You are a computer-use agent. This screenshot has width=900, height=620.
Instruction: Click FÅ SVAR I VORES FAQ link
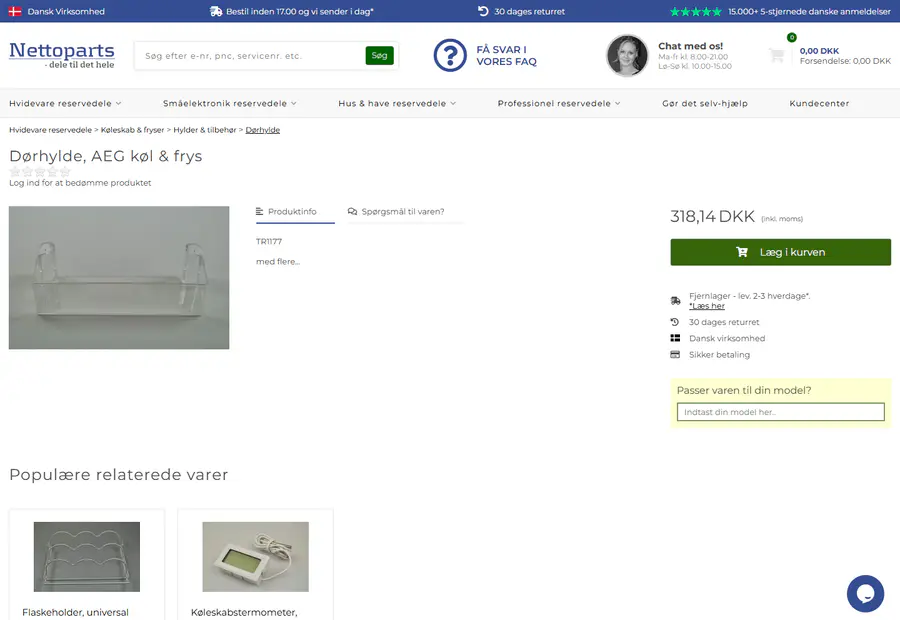pyautogui.click(x=506, y=56)
